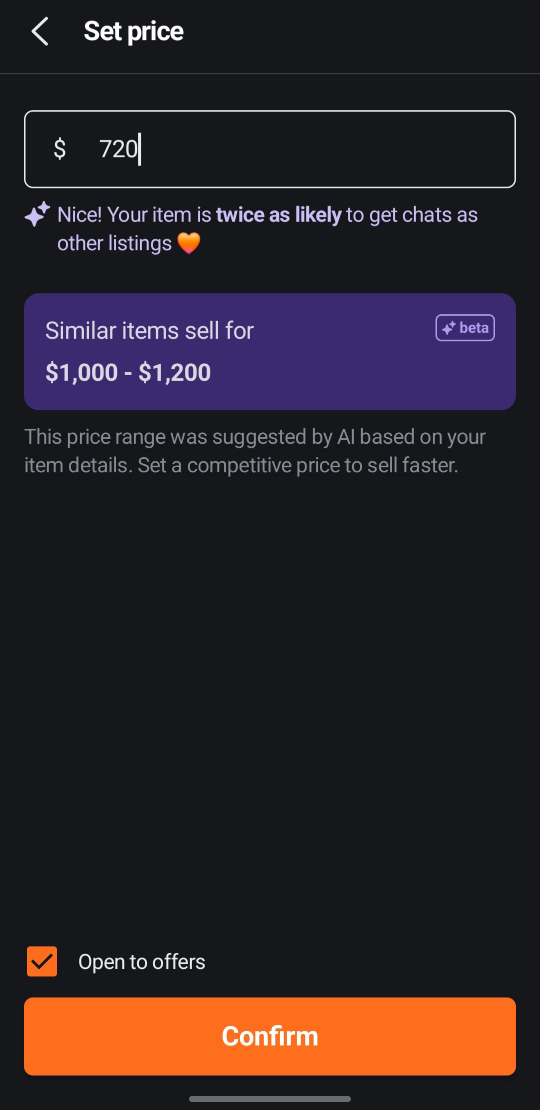This screenshot has width=540, height=1110.
Task: Tap the Nice! Your item tip message
Action: [268, 229]
